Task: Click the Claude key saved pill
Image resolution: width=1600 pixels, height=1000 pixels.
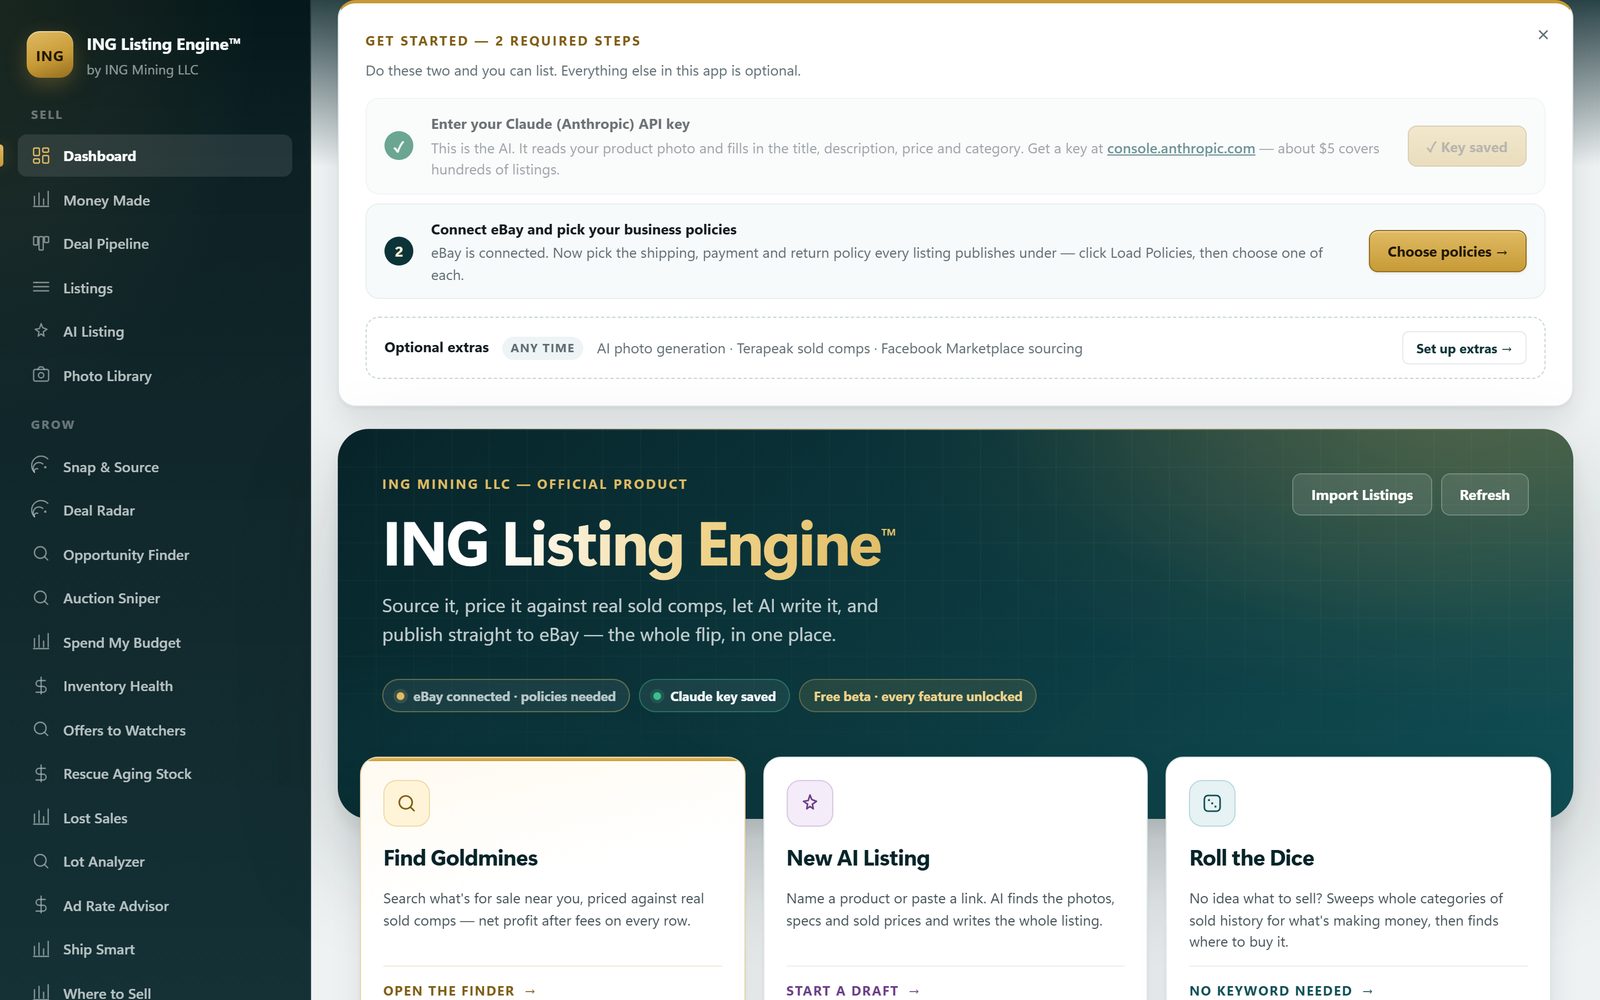Action: 714,696
